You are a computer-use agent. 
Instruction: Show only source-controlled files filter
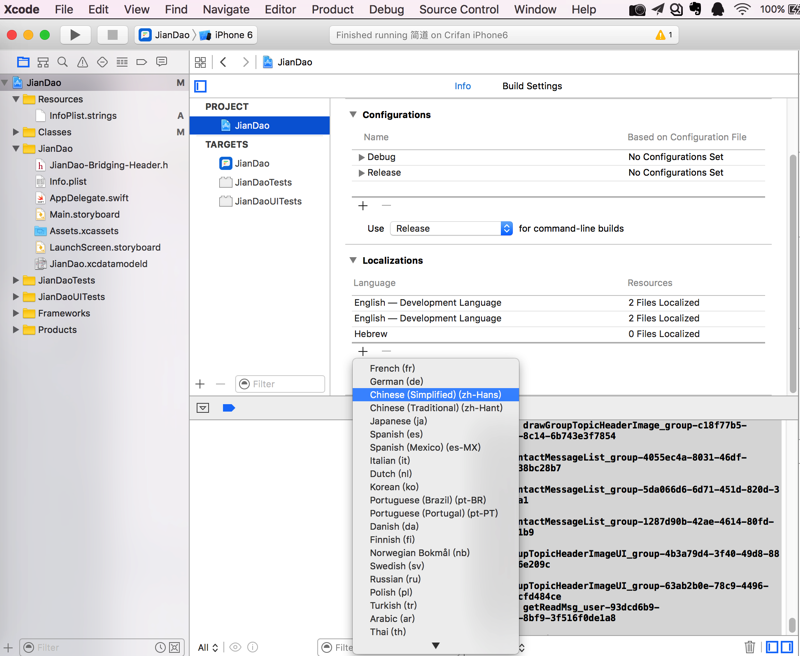(x=174, y=648)
